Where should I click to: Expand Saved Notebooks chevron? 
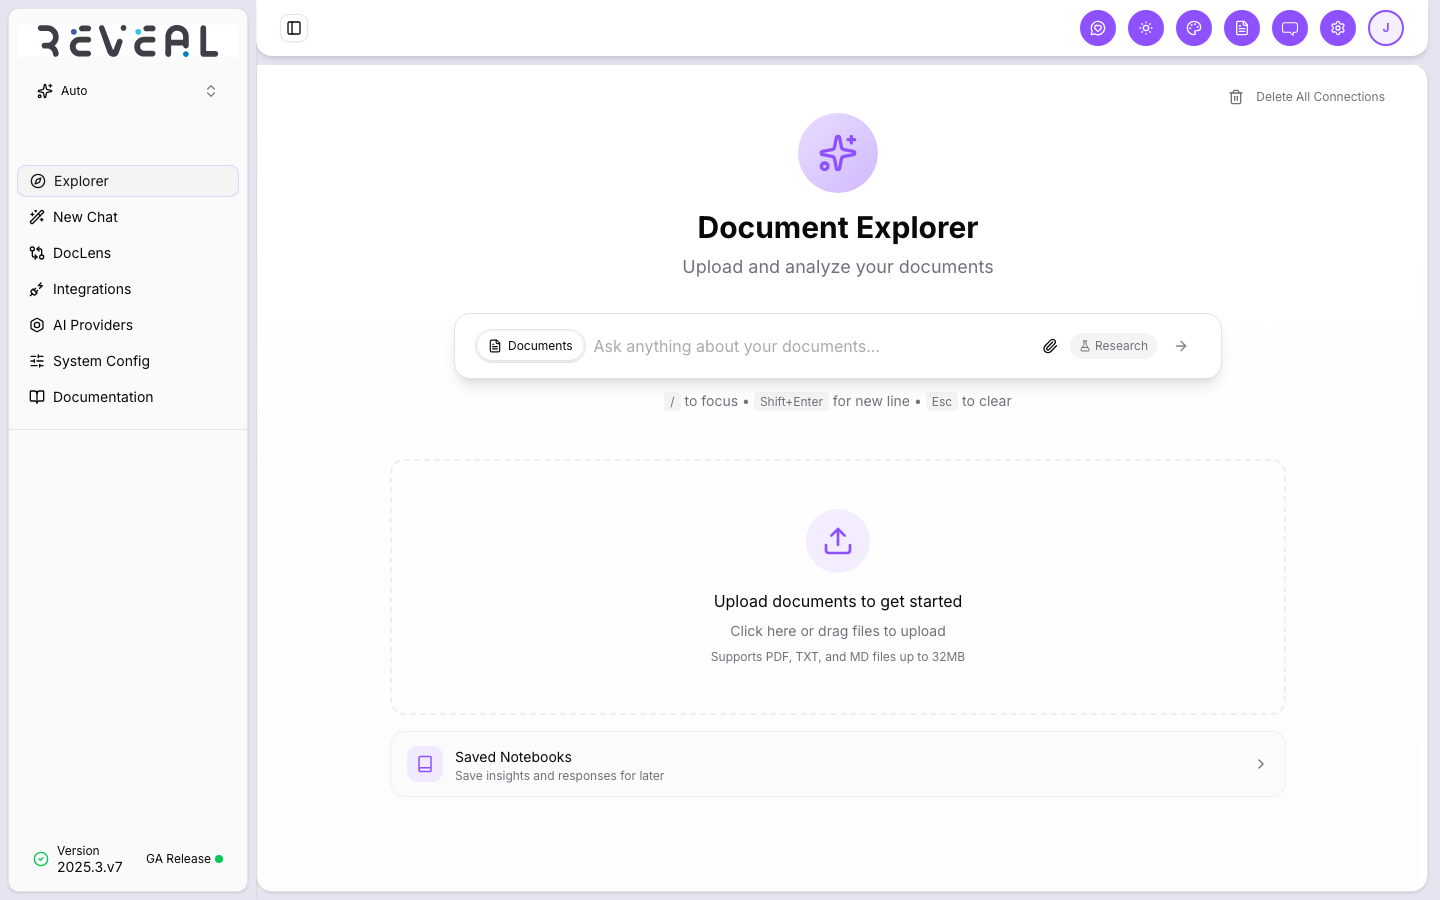click(x=1261, y=764)
